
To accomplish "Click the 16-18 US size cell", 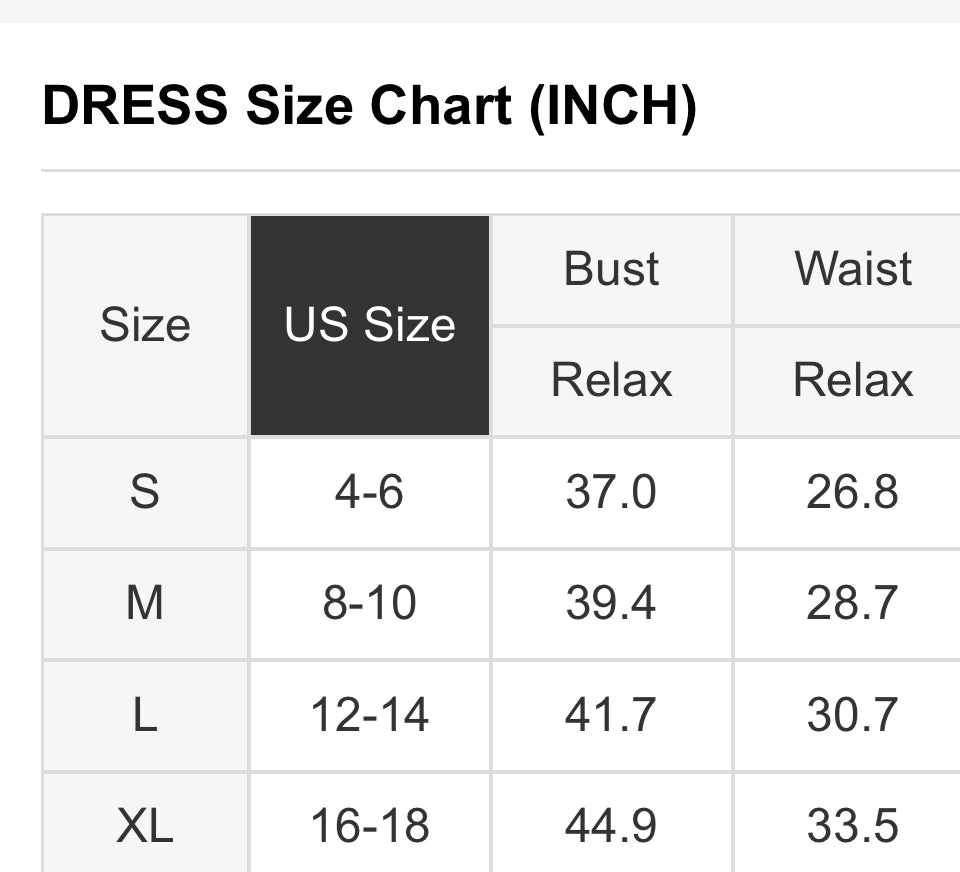I will point(370,824).
